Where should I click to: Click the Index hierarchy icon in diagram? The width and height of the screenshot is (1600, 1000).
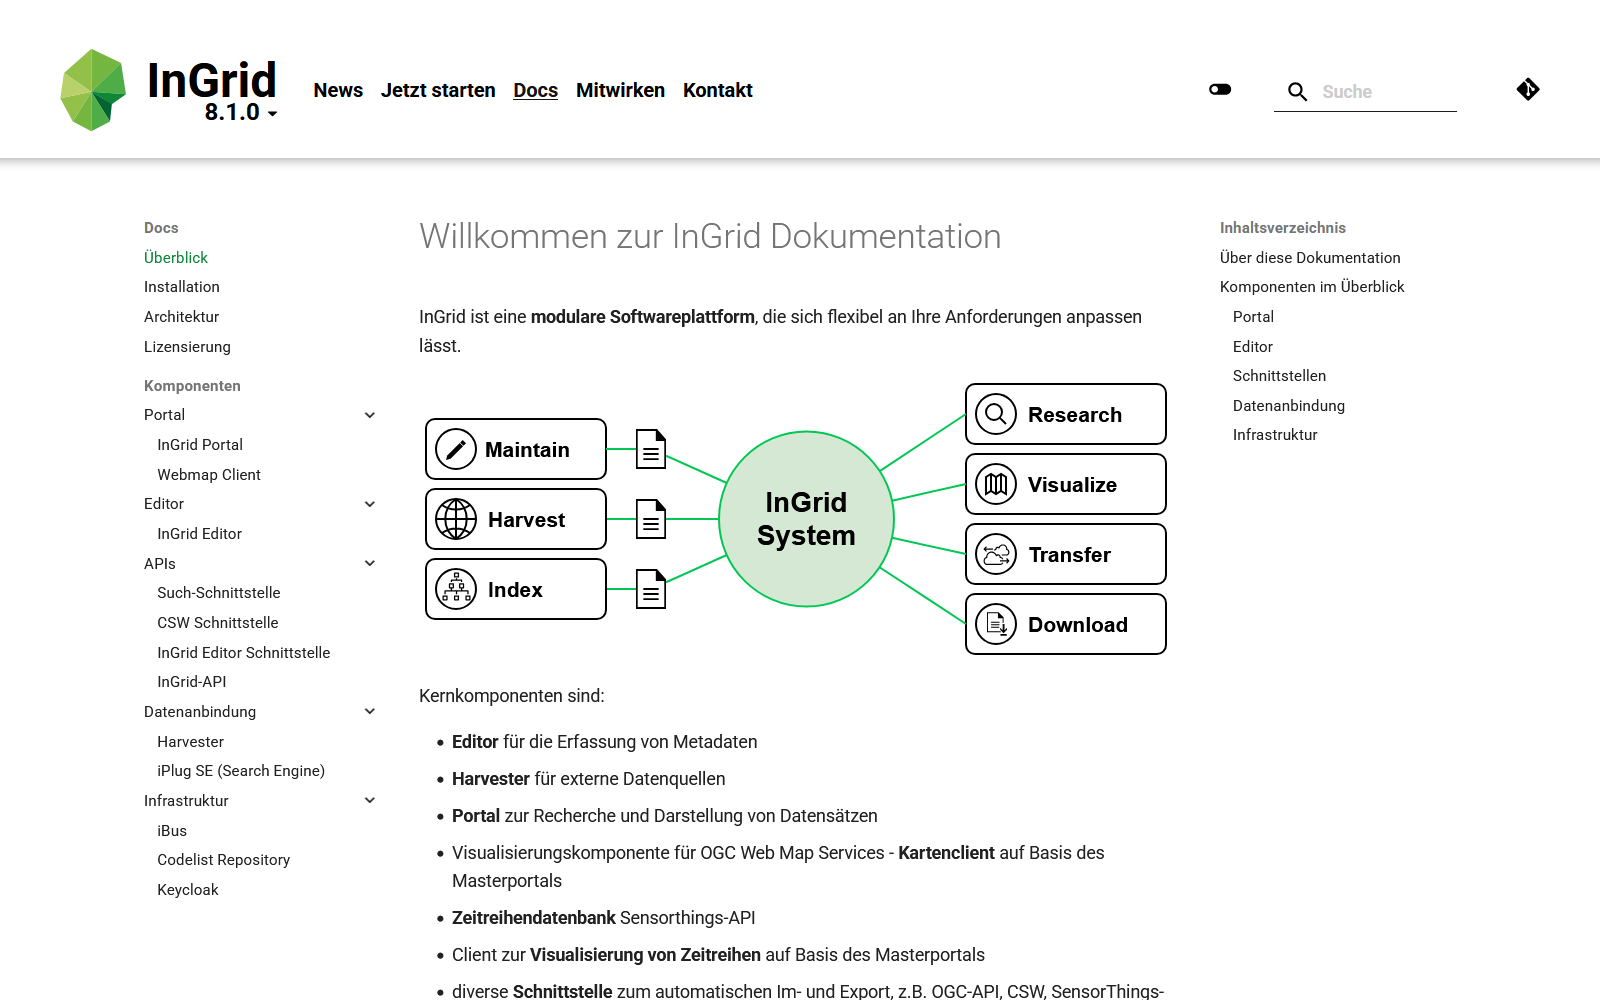pyautogui.click(x=456, y=590)
